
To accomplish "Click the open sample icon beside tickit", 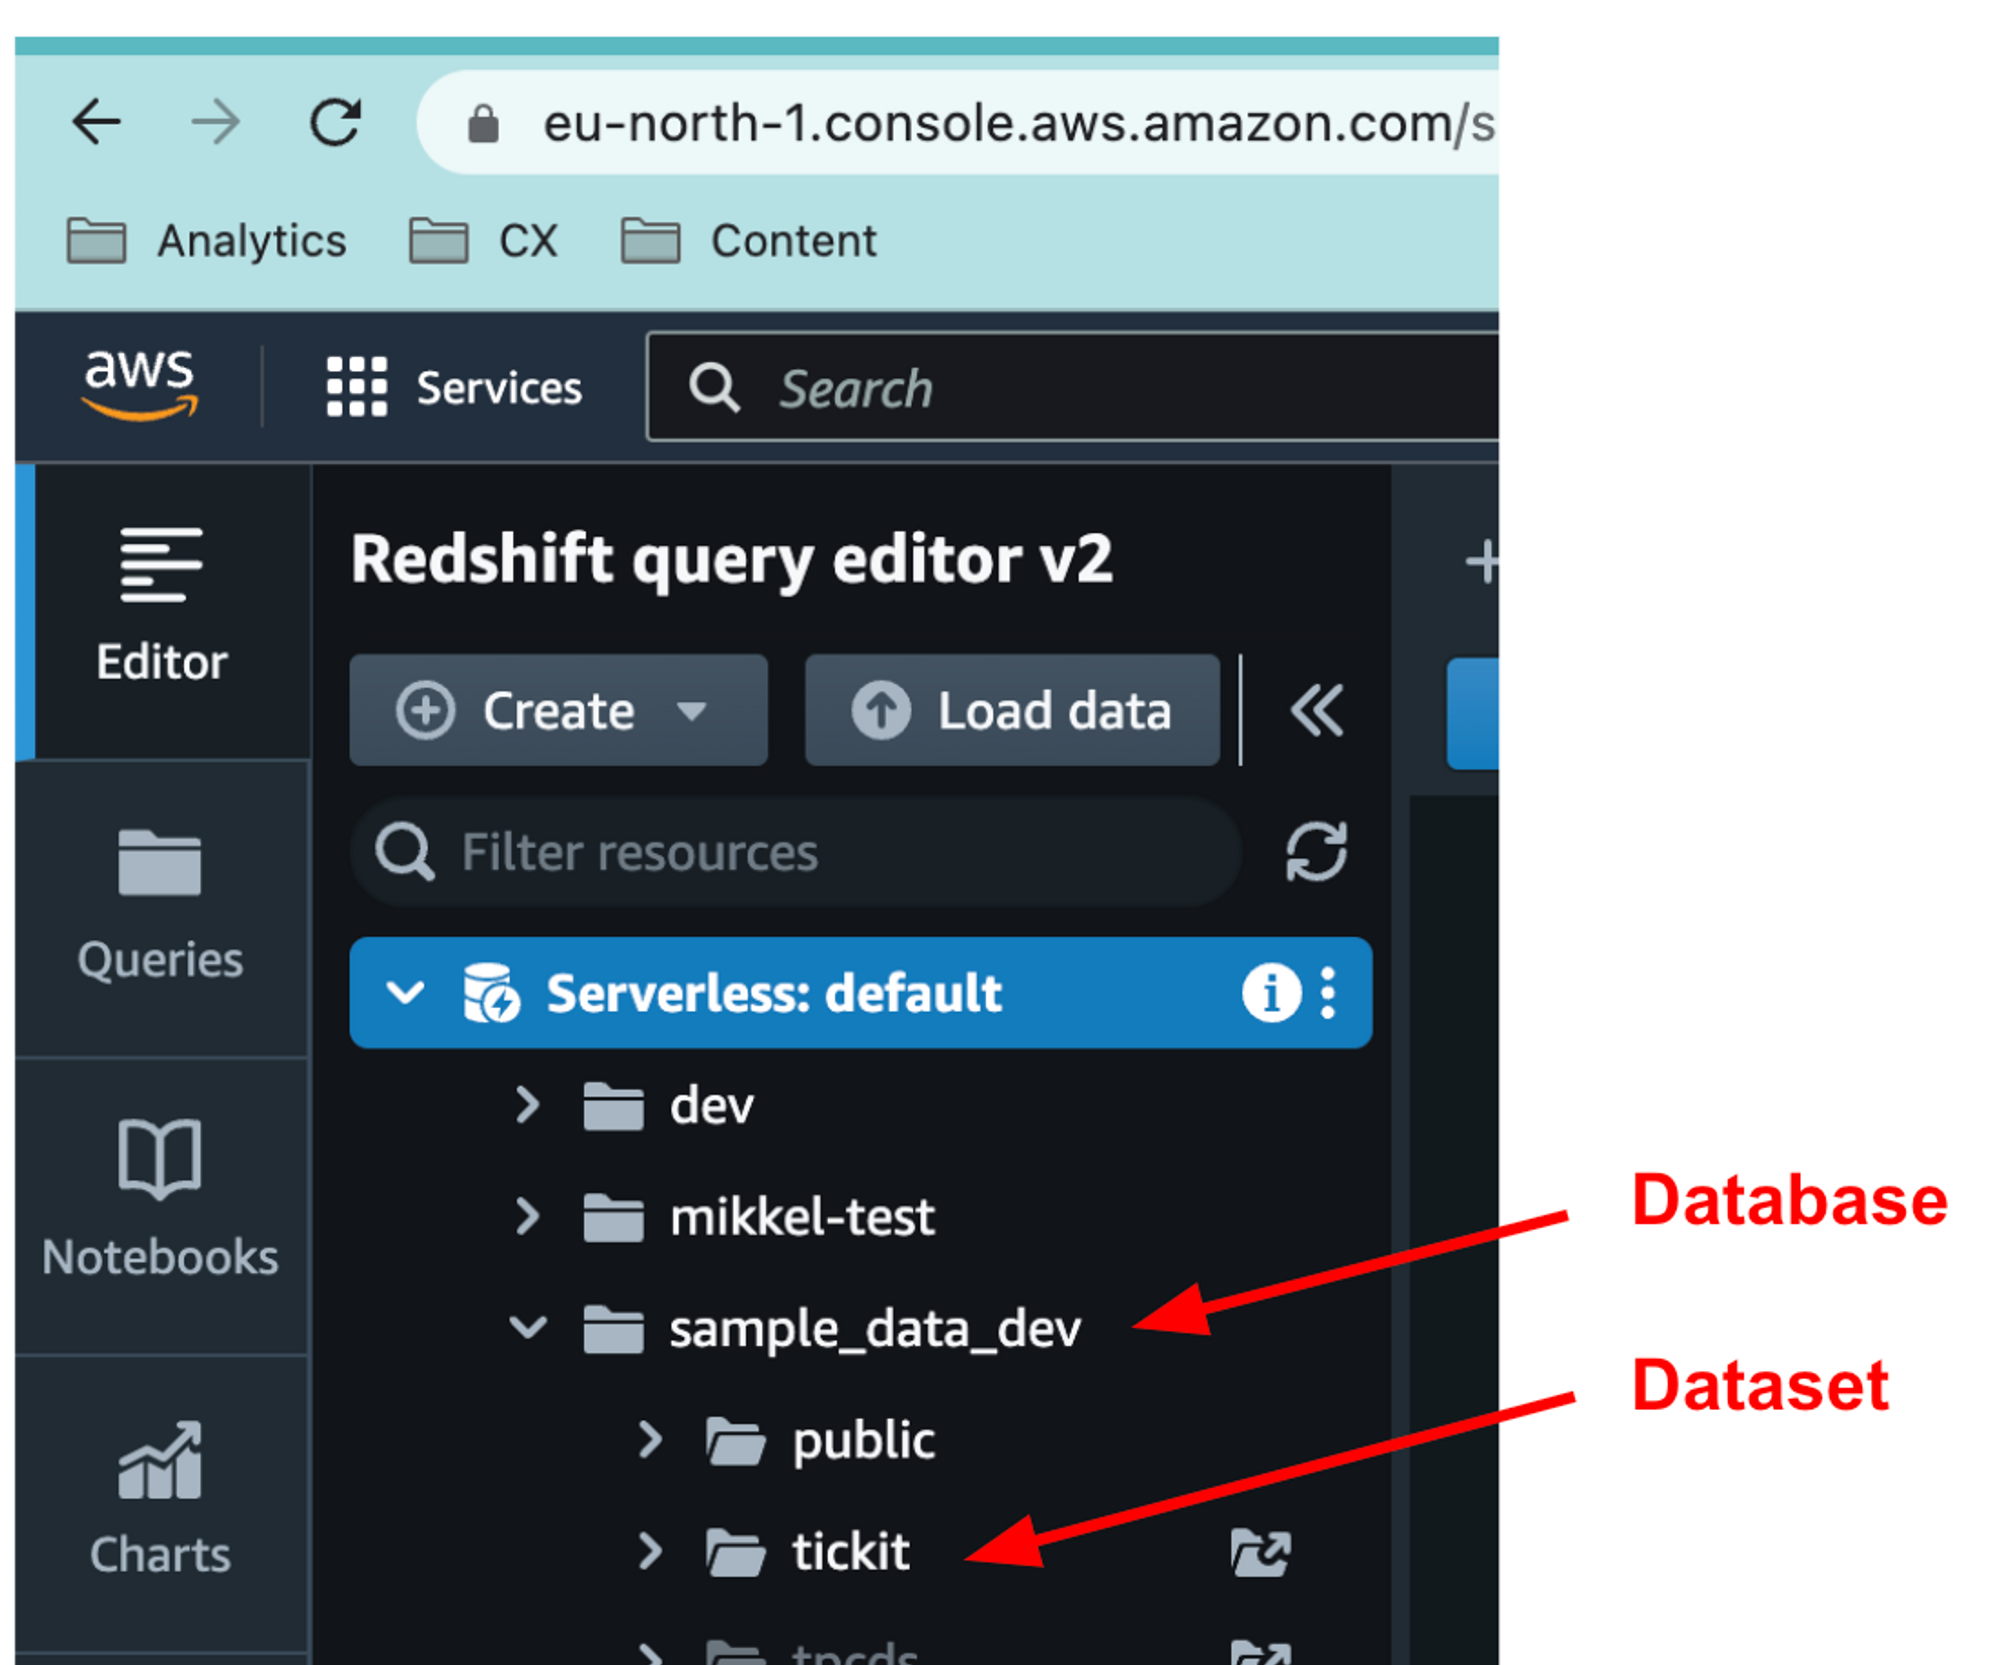I will coord(1260,1553).
